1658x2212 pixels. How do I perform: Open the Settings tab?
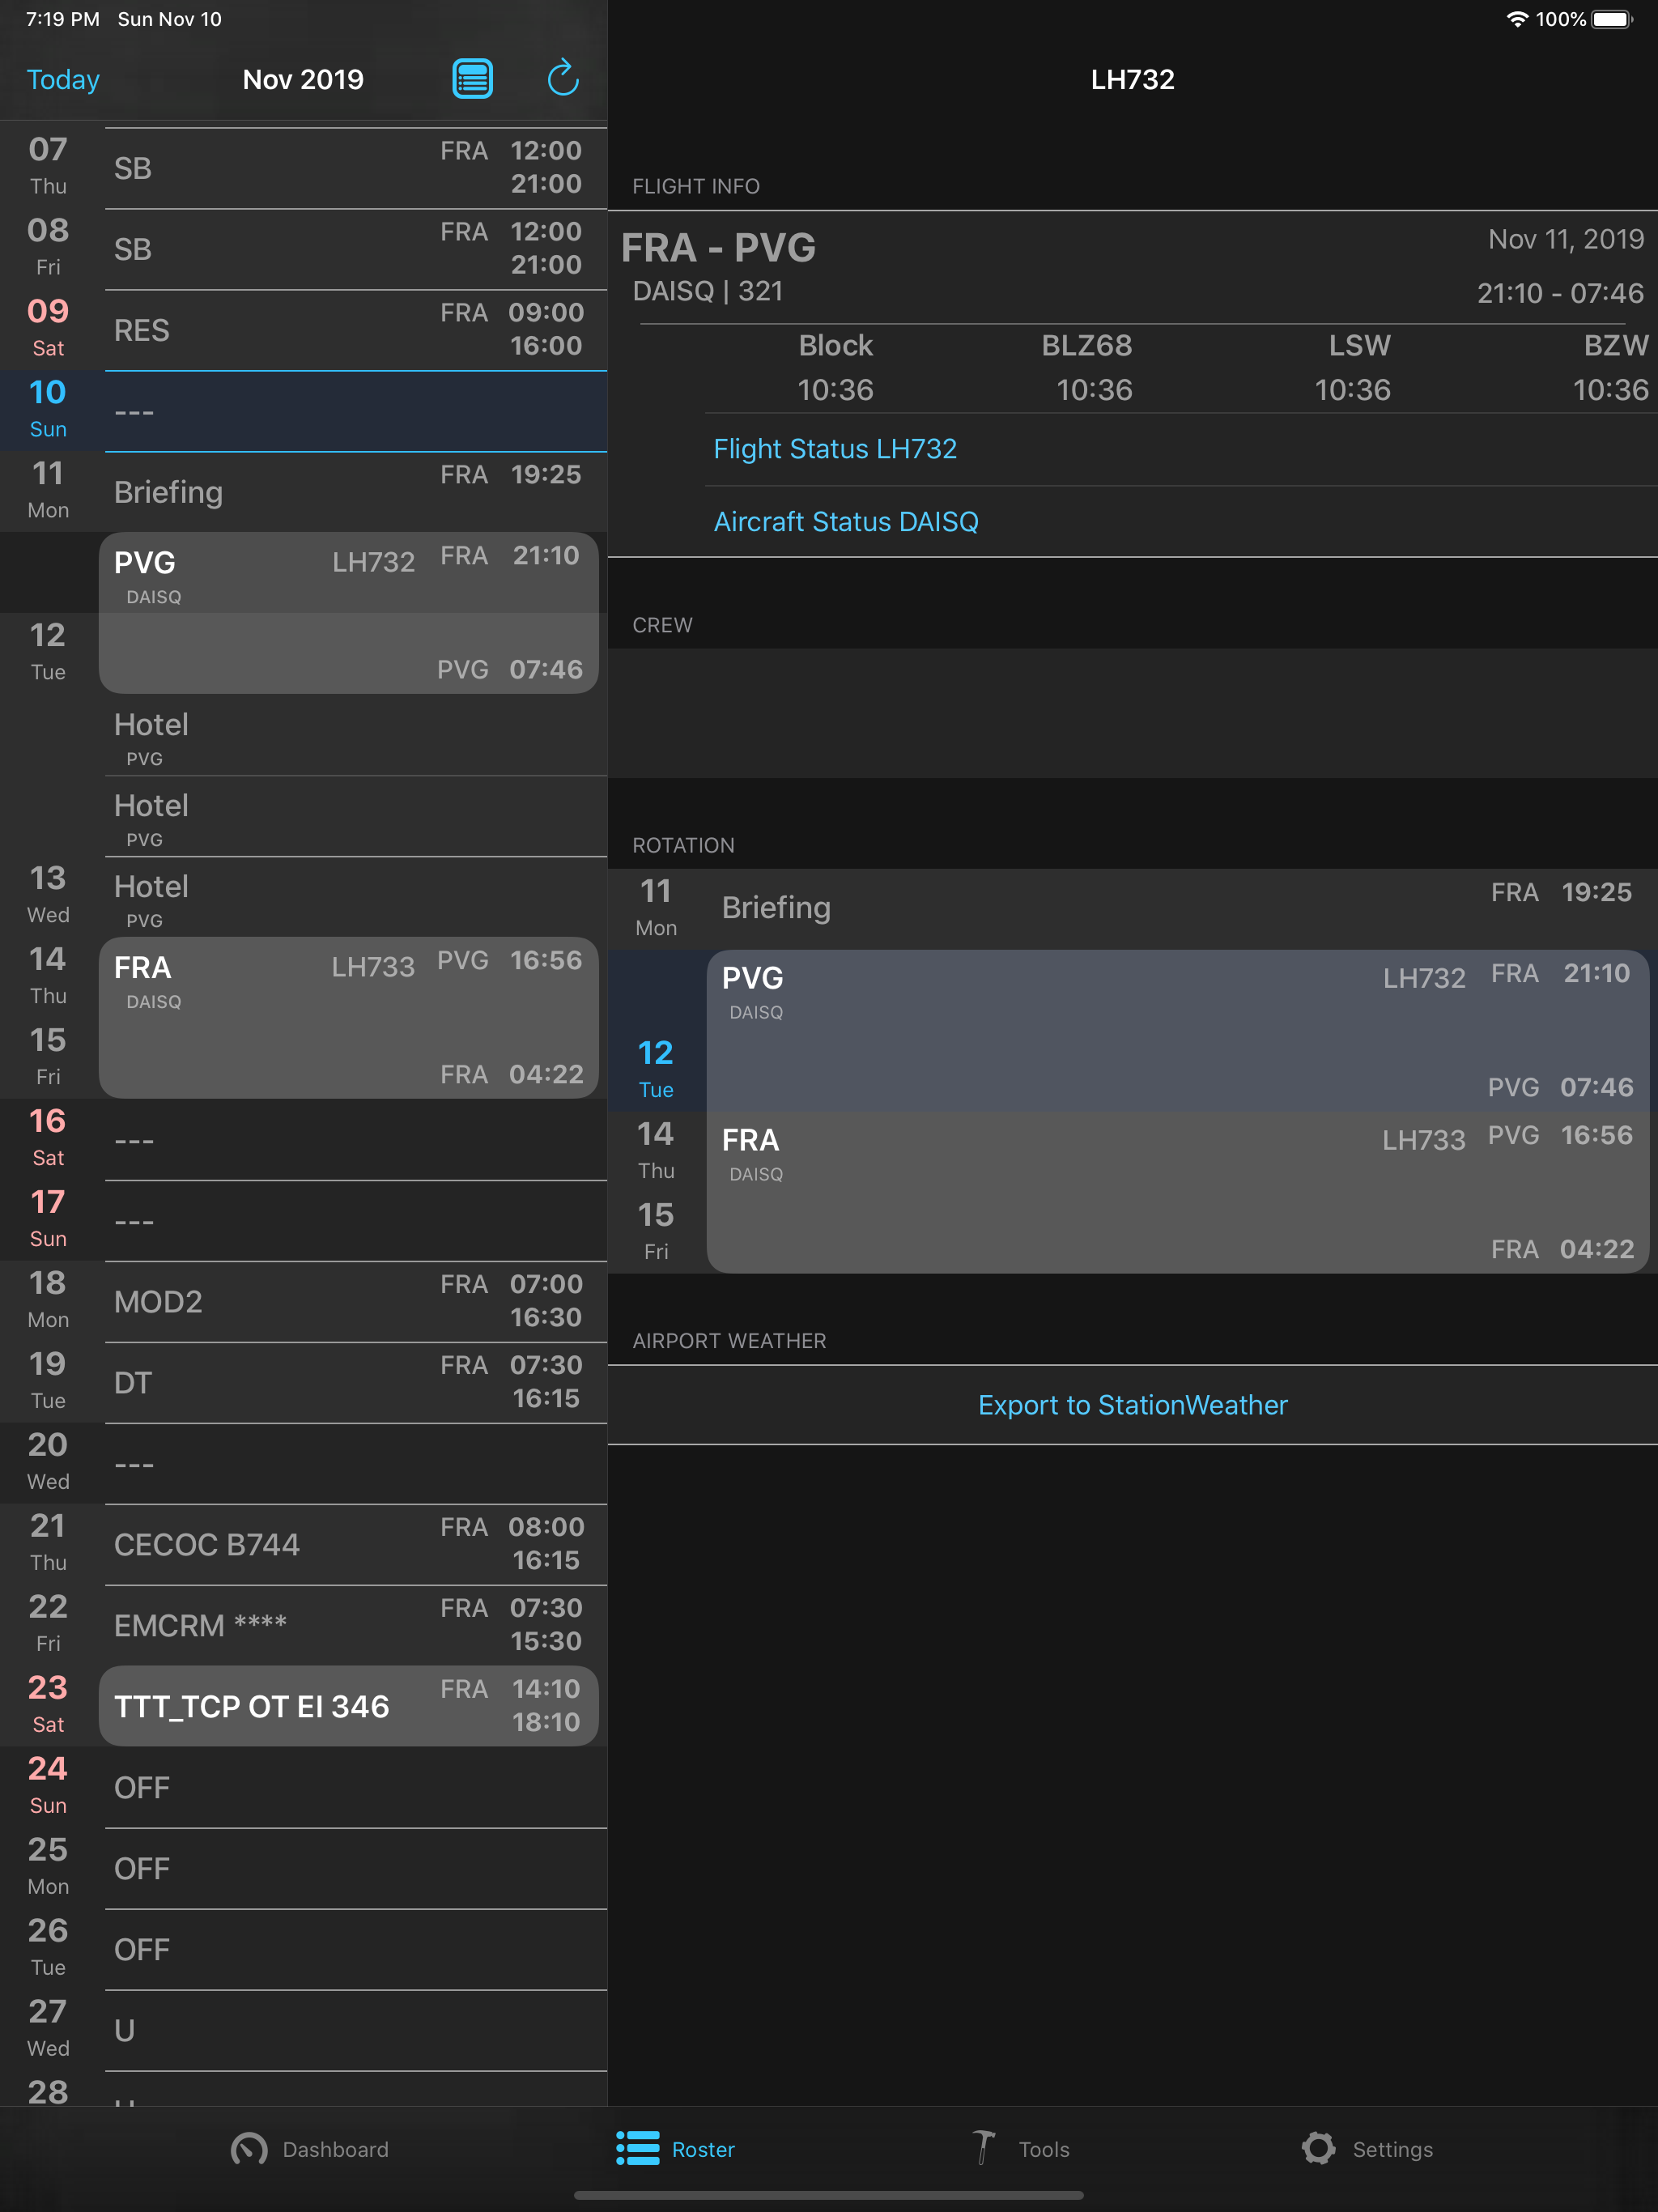pos(1367,2149)
